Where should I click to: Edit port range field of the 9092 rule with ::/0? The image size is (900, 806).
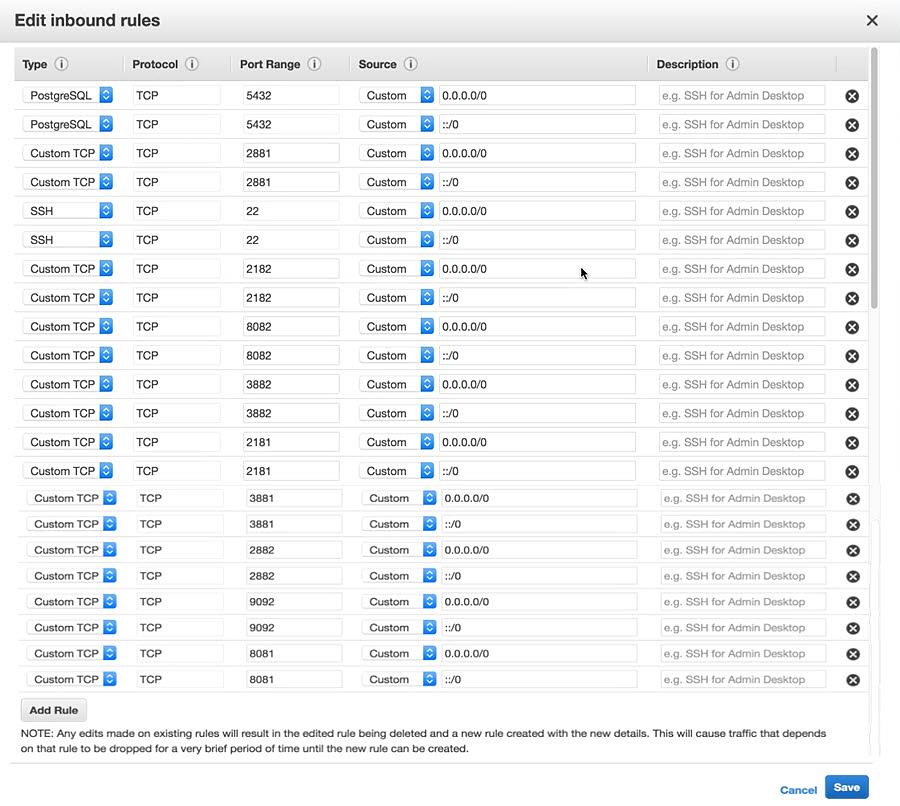pyautogui.click(x=294, y=627)
